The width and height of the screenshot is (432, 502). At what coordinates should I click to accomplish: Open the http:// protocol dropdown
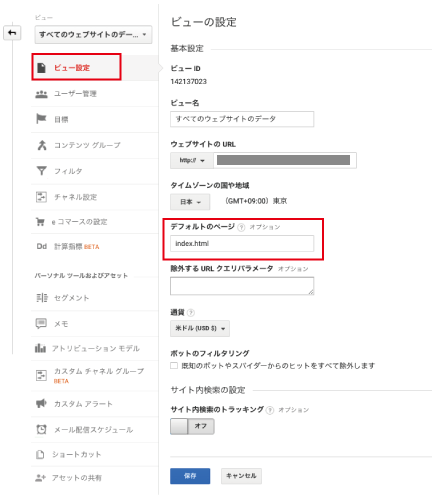(192, 161)
